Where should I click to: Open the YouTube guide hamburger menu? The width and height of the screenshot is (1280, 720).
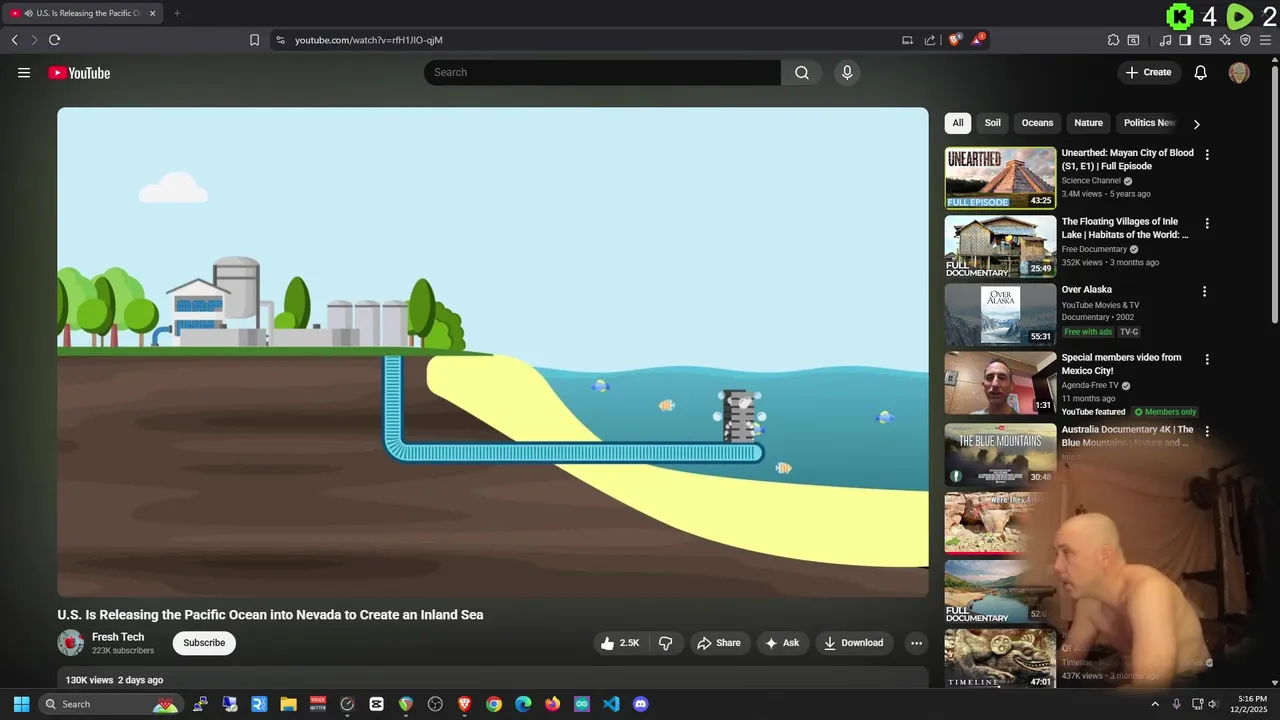pos(24,72)
